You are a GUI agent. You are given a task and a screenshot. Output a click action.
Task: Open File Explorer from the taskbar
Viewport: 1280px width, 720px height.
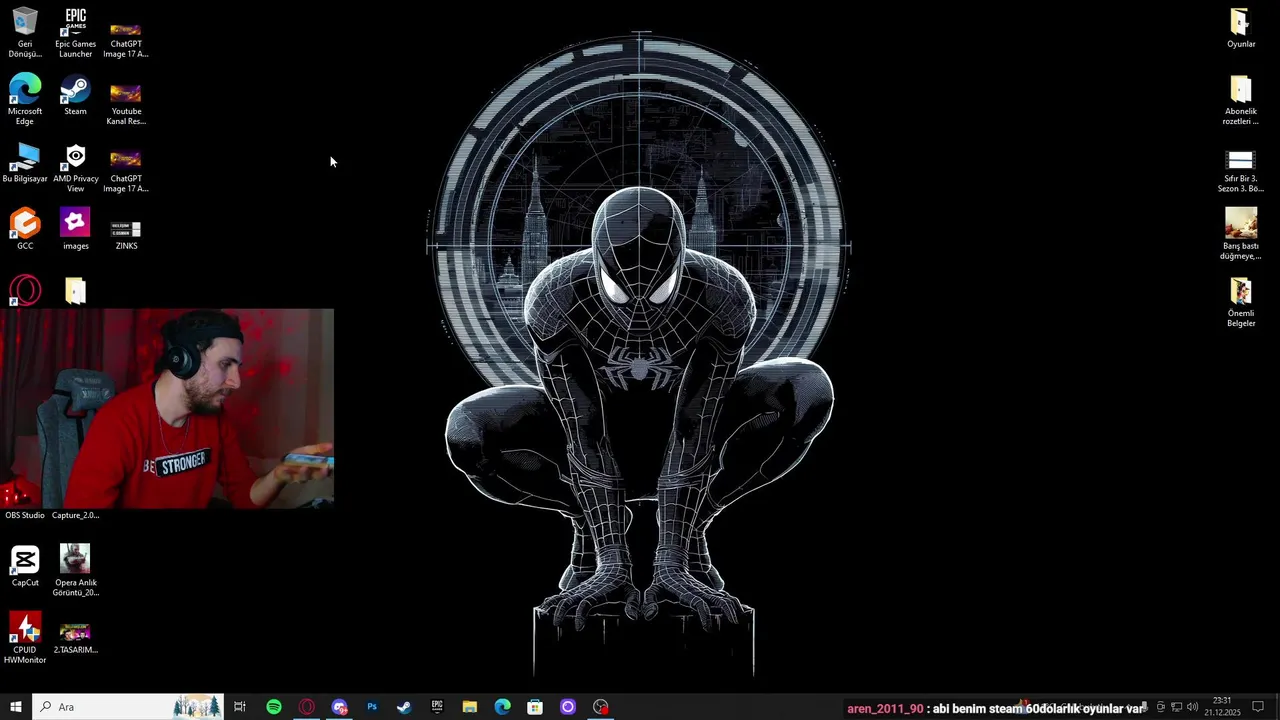click(470, 707)
